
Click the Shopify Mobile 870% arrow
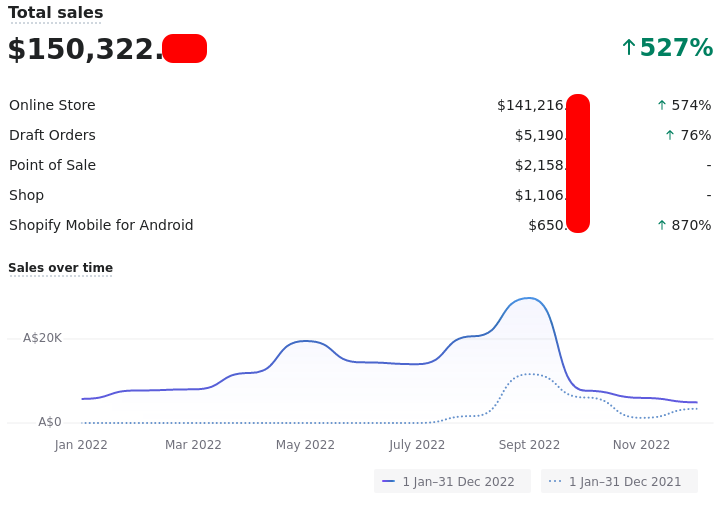[x=661, y=225]
